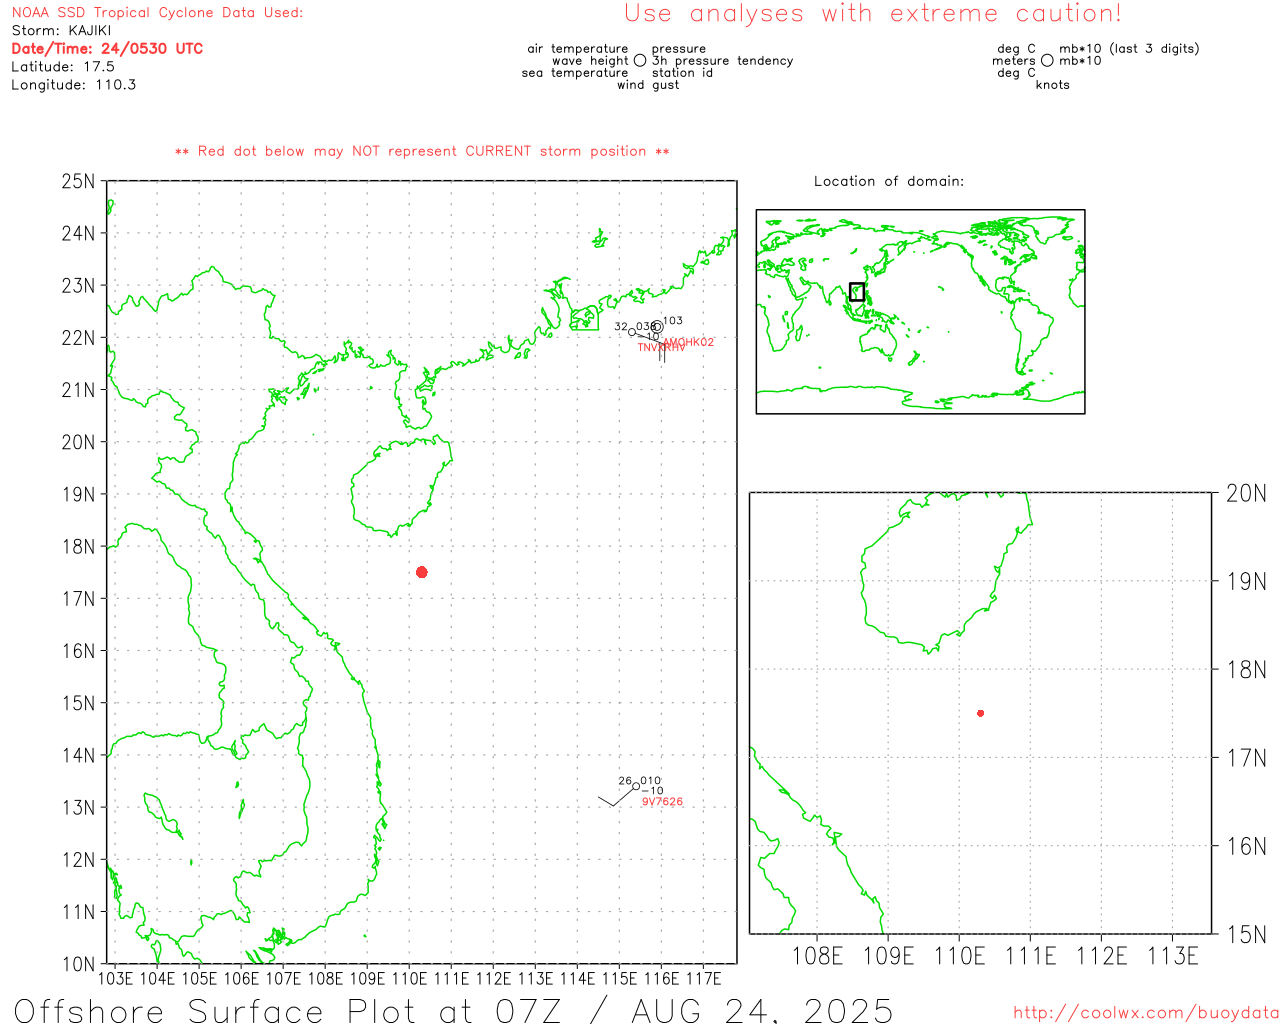Image resolution: width=1280 pixels, height=1024 pixels.
Task: Click the '3h pressure tendency' legend label
Action: click(x=722, y=61)
